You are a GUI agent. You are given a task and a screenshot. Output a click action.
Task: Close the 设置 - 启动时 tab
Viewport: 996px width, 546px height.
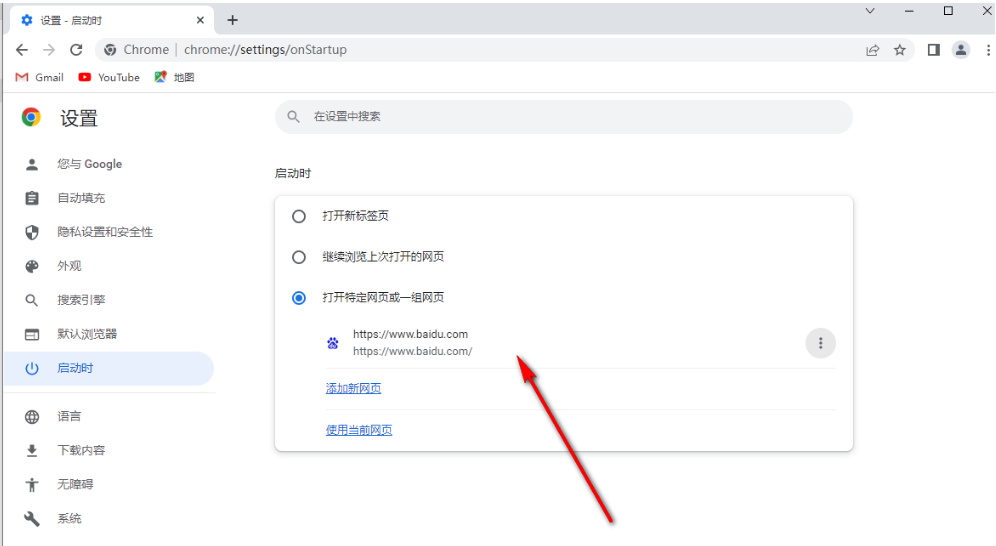tap(200, 20)
